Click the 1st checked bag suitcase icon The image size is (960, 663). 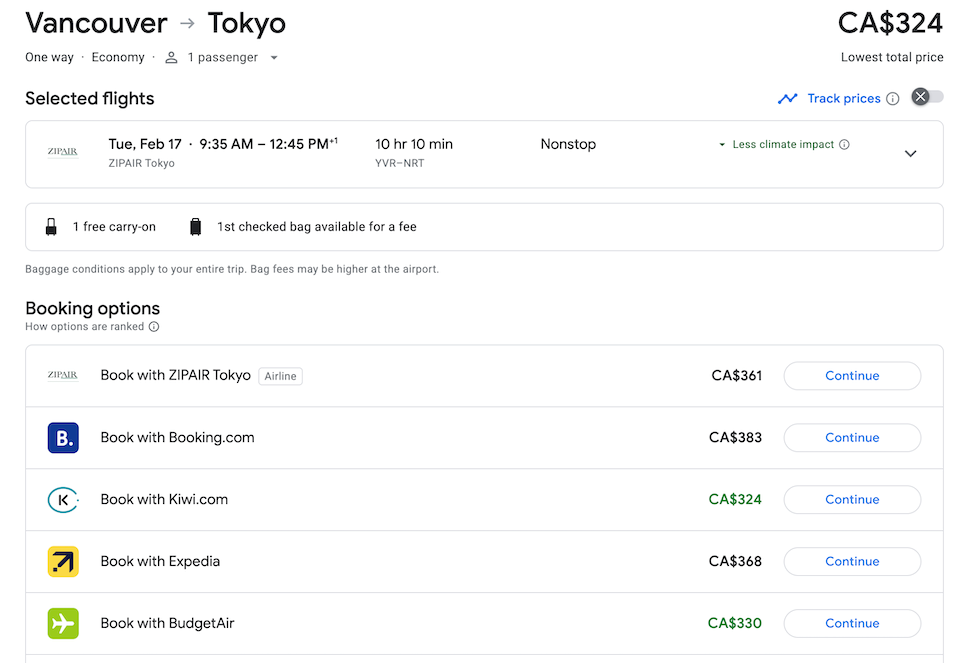[x=196, y=227]
